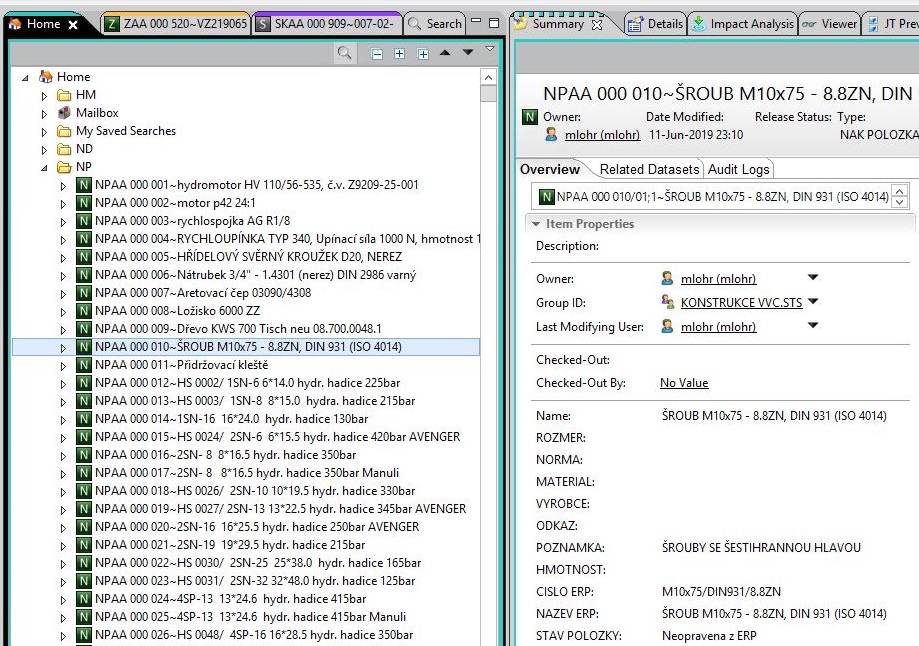Open the Owner field dropdown arrow

813,277
